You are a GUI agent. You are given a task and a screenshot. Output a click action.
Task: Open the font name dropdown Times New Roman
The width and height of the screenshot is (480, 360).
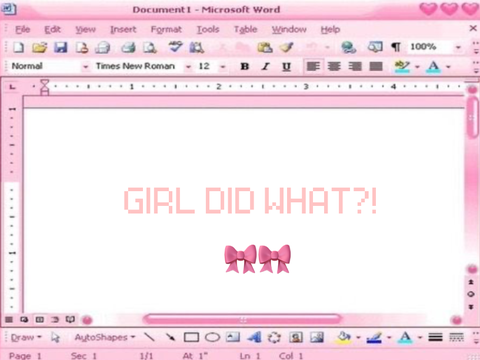click(x=188, y=67)
